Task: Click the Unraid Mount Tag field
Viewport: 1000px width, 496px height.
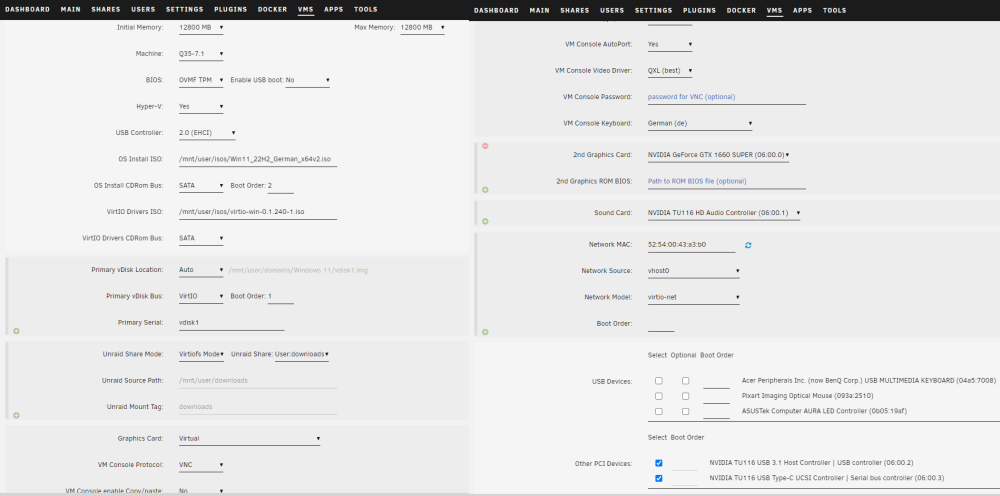Action: tap(258, 407)
